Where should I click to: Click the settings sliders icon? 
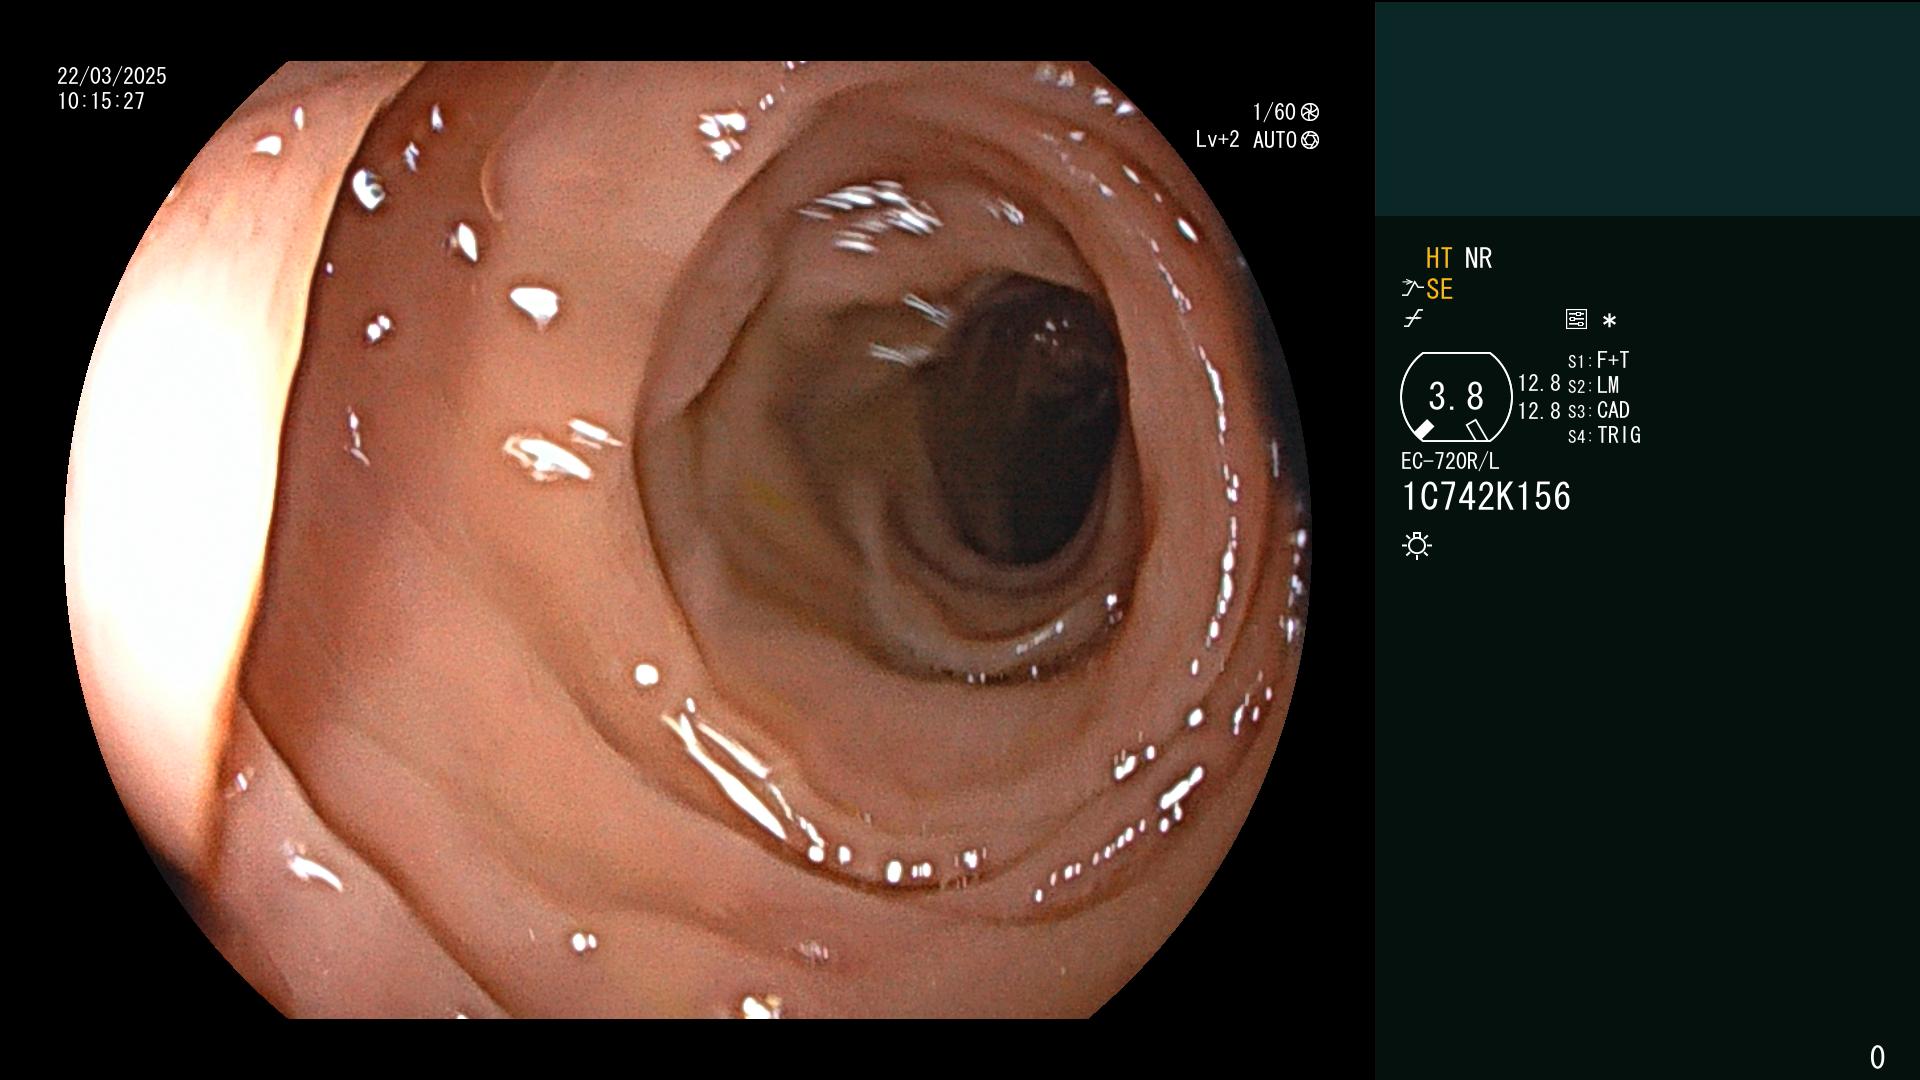coord(1576,320)
